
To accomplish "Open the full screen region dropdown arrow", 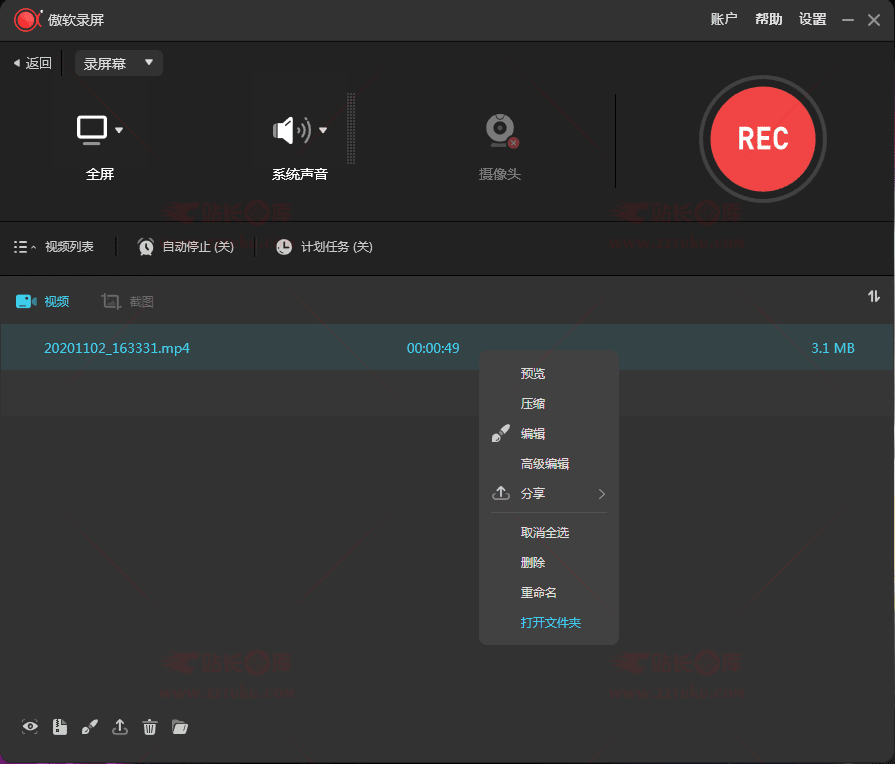I will pos(119,130).
